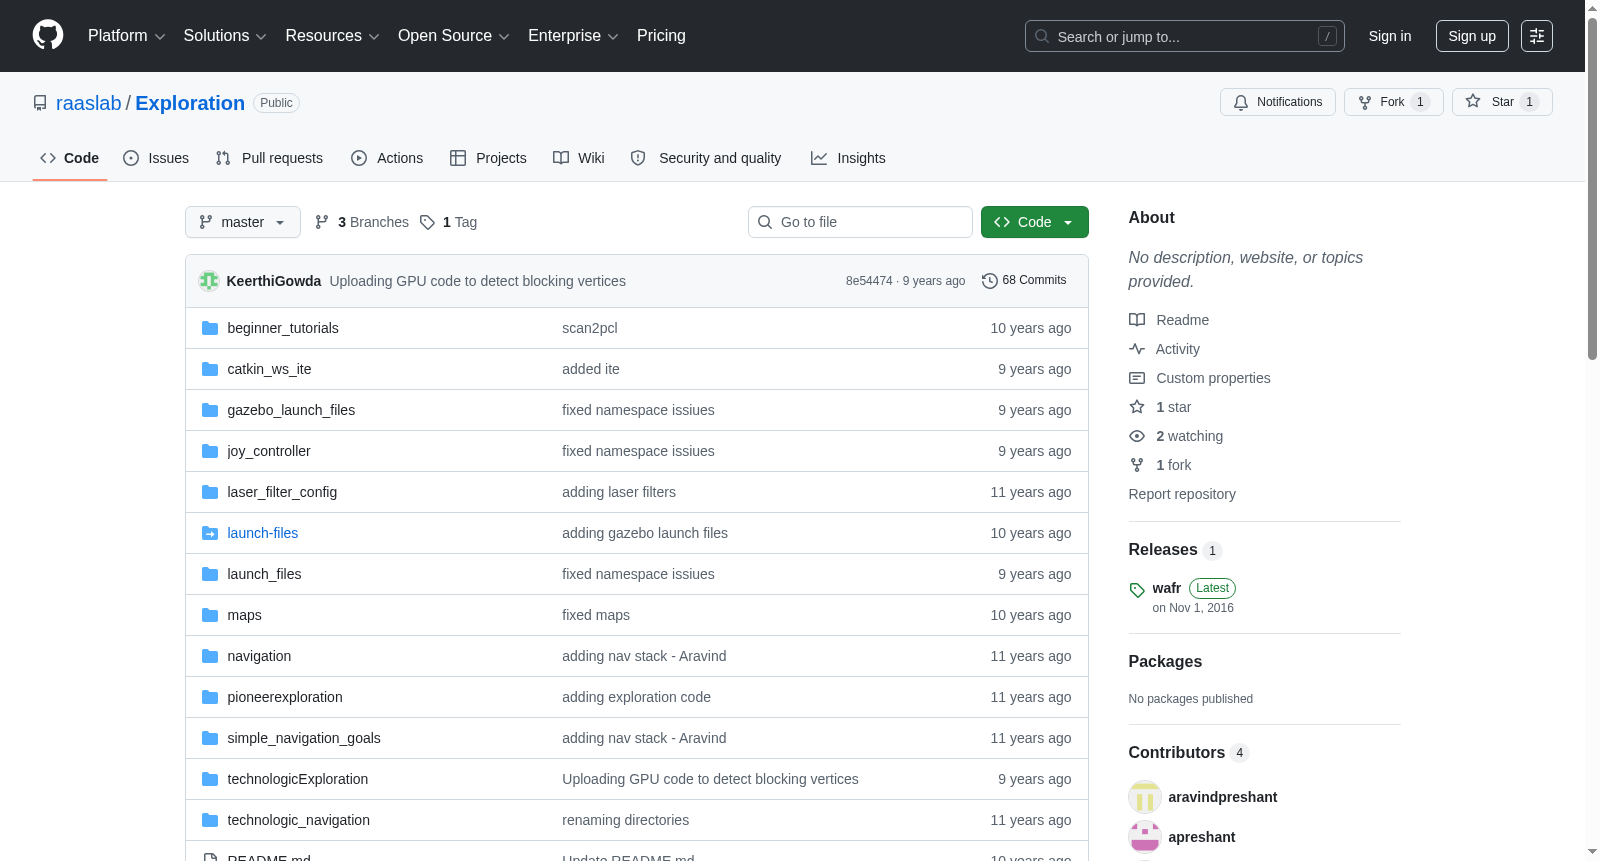This screenshot has width=1600, height=861.
Task: Open the simple_navigation_goals folder
Action: click(304, 738)
